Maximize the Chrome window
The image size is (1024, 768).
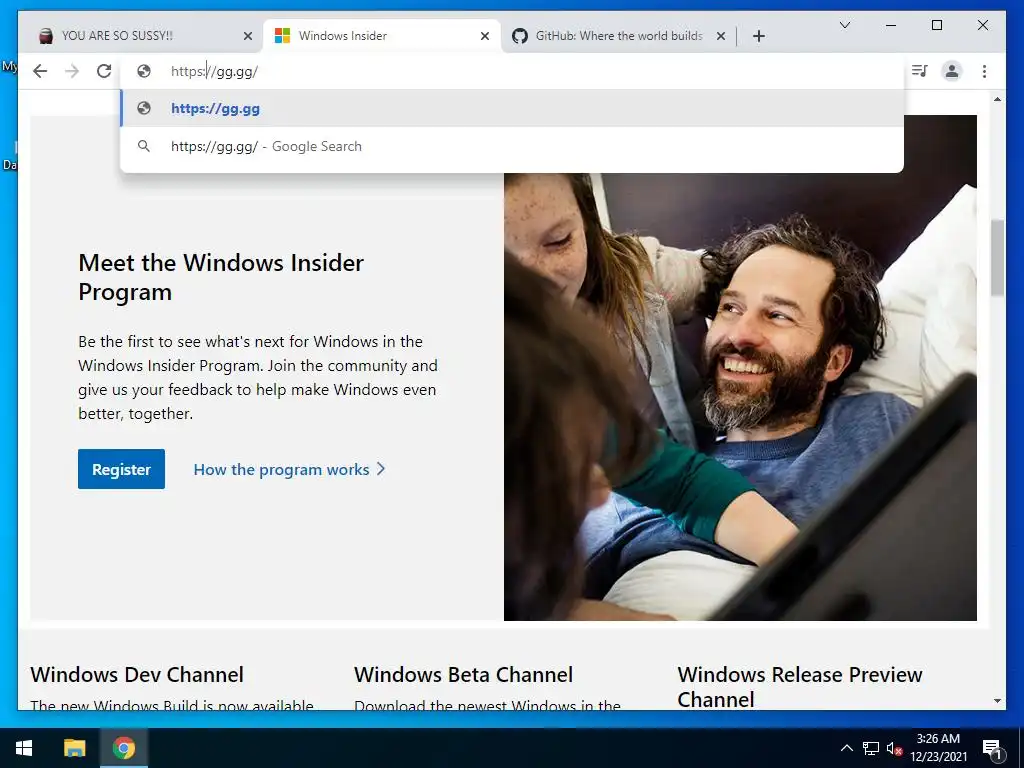pyautogui.click(x=936, y=25)
